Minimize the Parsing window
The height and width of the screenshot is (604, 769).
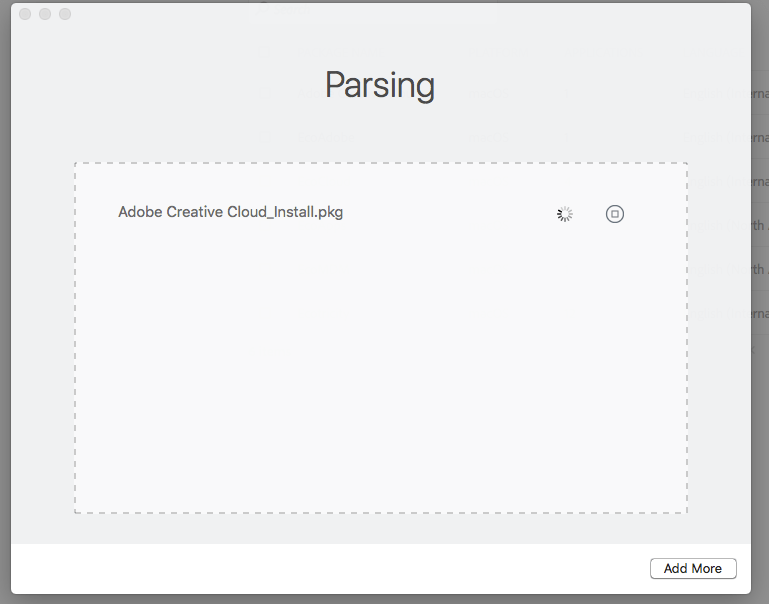(45, 14)
